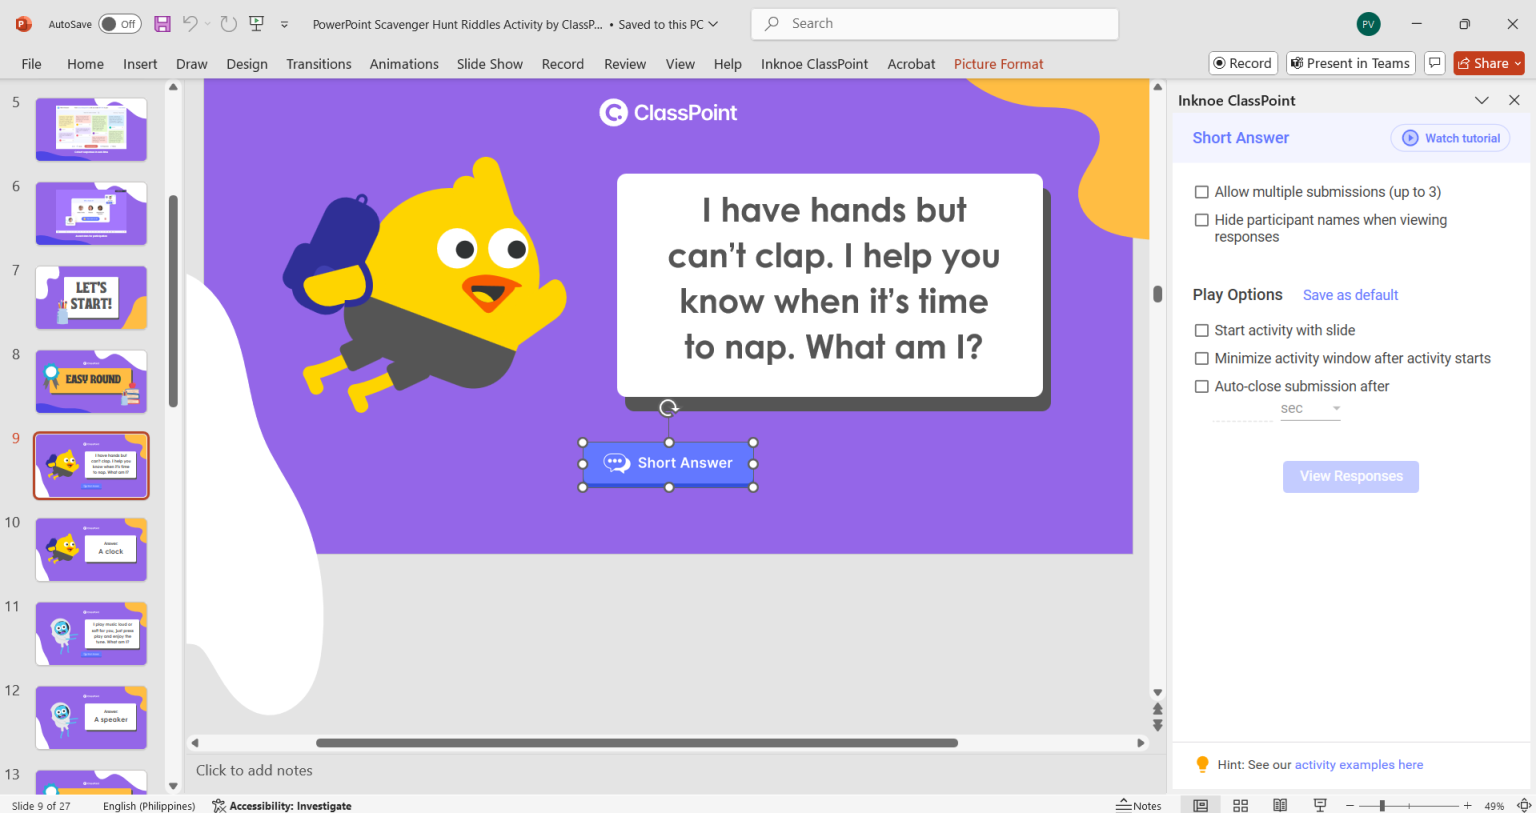The height and width of the screenshot is (813, 1536).
Task: Switch to the Animations ribbon tab
Action: tap(404, 63)
